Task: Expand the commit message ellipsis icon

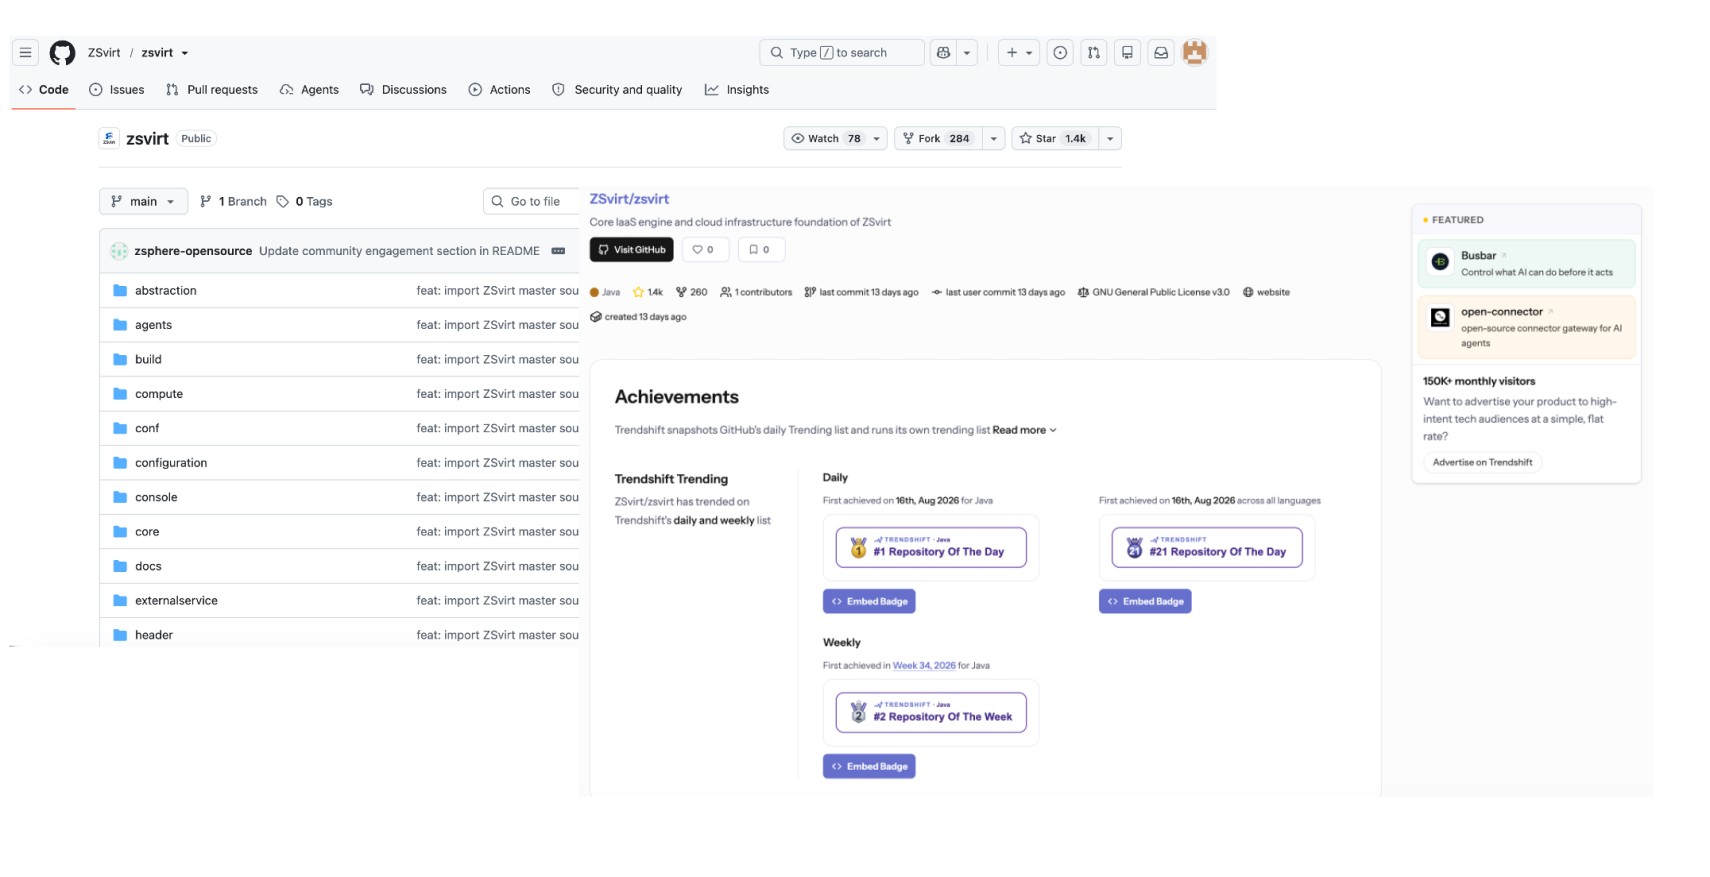Action: click(558, 251)
